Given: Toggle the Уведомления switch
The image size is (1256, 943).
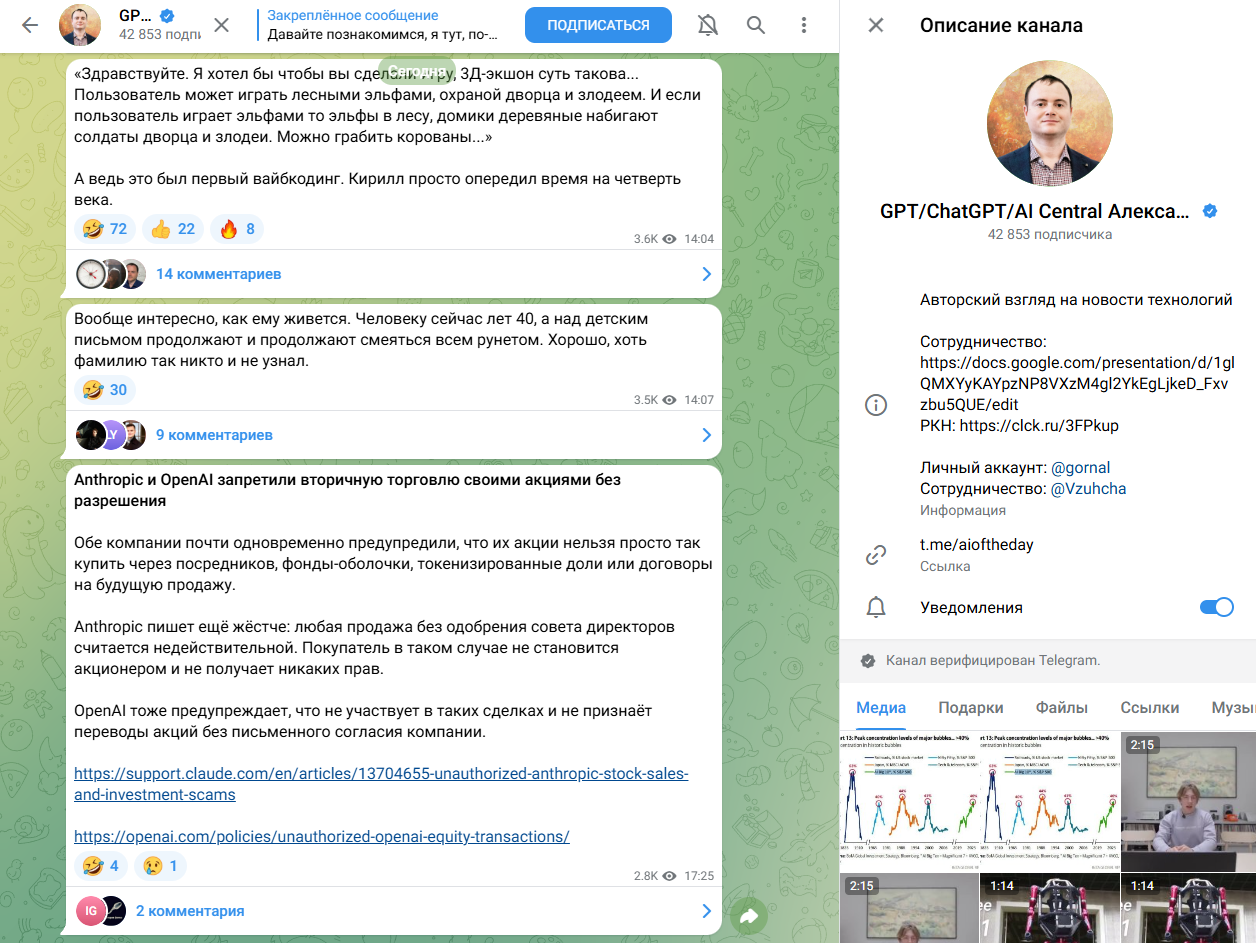Looking at the screenshot, I should [x=1216, y=607].
